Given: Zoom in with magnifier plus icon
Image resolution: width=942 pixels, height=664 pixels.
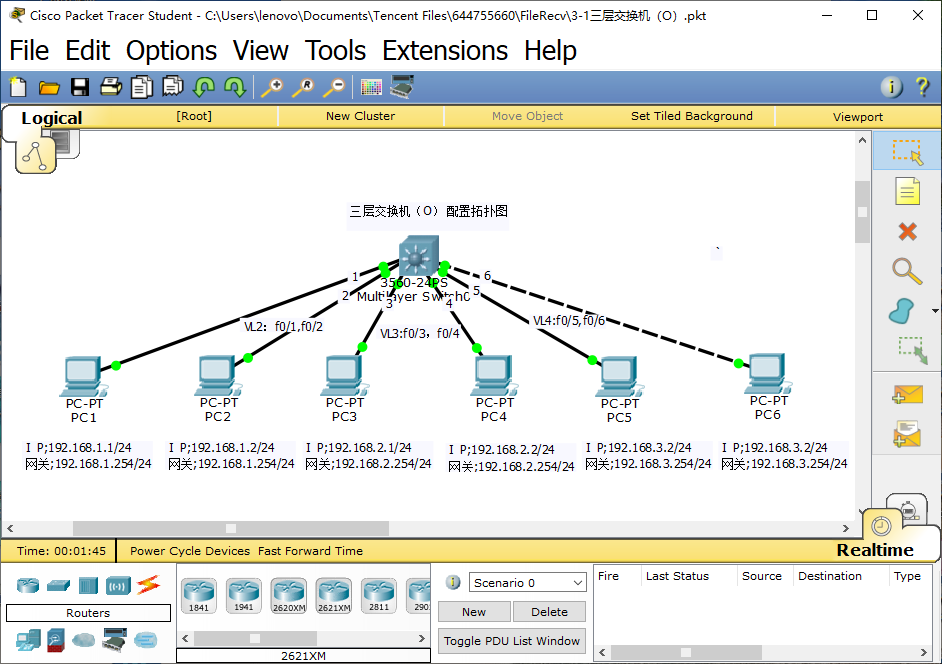Looking at the screenshot, I should coord(272,87).
